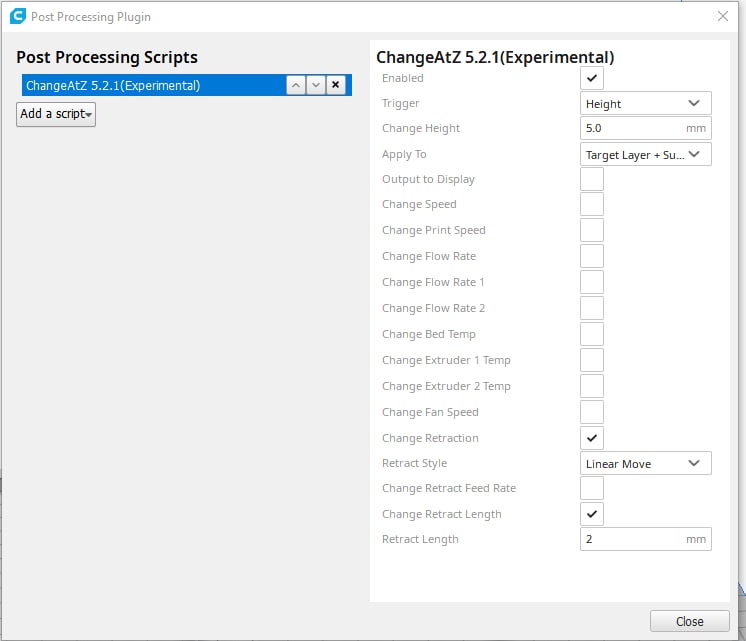Image resolution: width=746 pixels, height=641 pixels.
Task: Check the Change Extruder 2 Temp box
Action: pos(591,386)
